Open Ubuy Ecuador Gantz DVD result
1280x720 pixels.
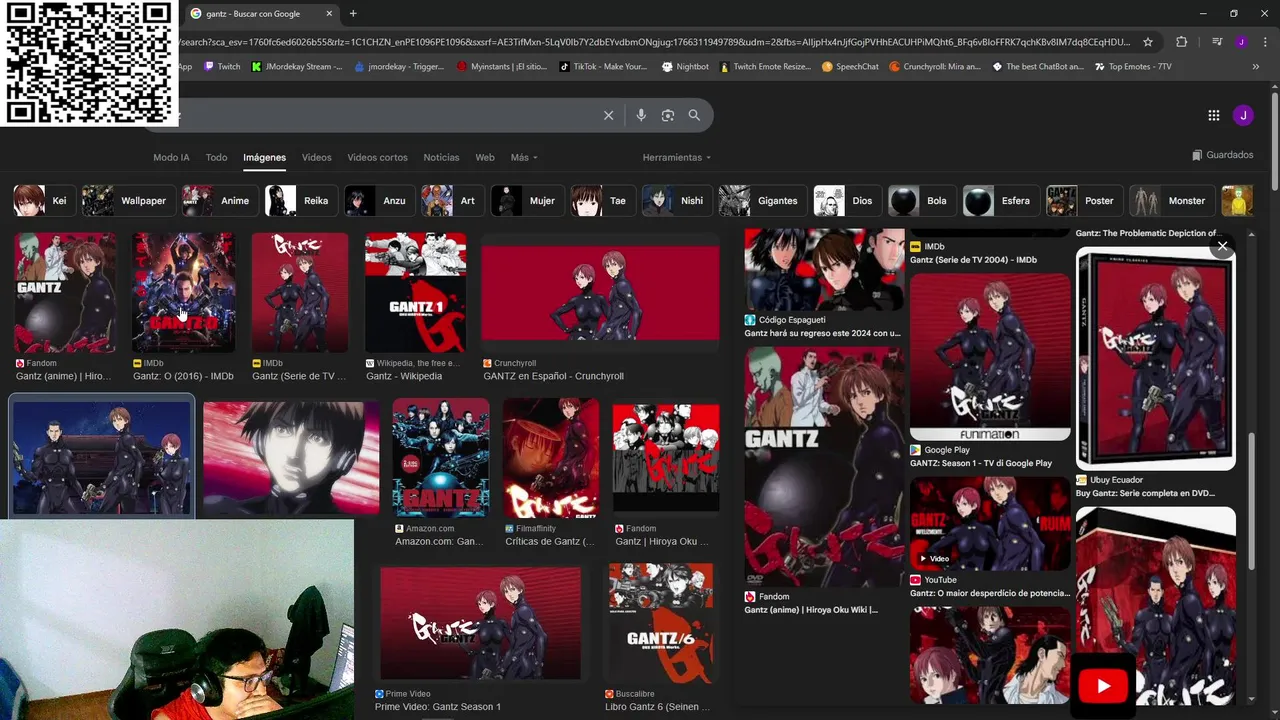tap(1155, 360)
